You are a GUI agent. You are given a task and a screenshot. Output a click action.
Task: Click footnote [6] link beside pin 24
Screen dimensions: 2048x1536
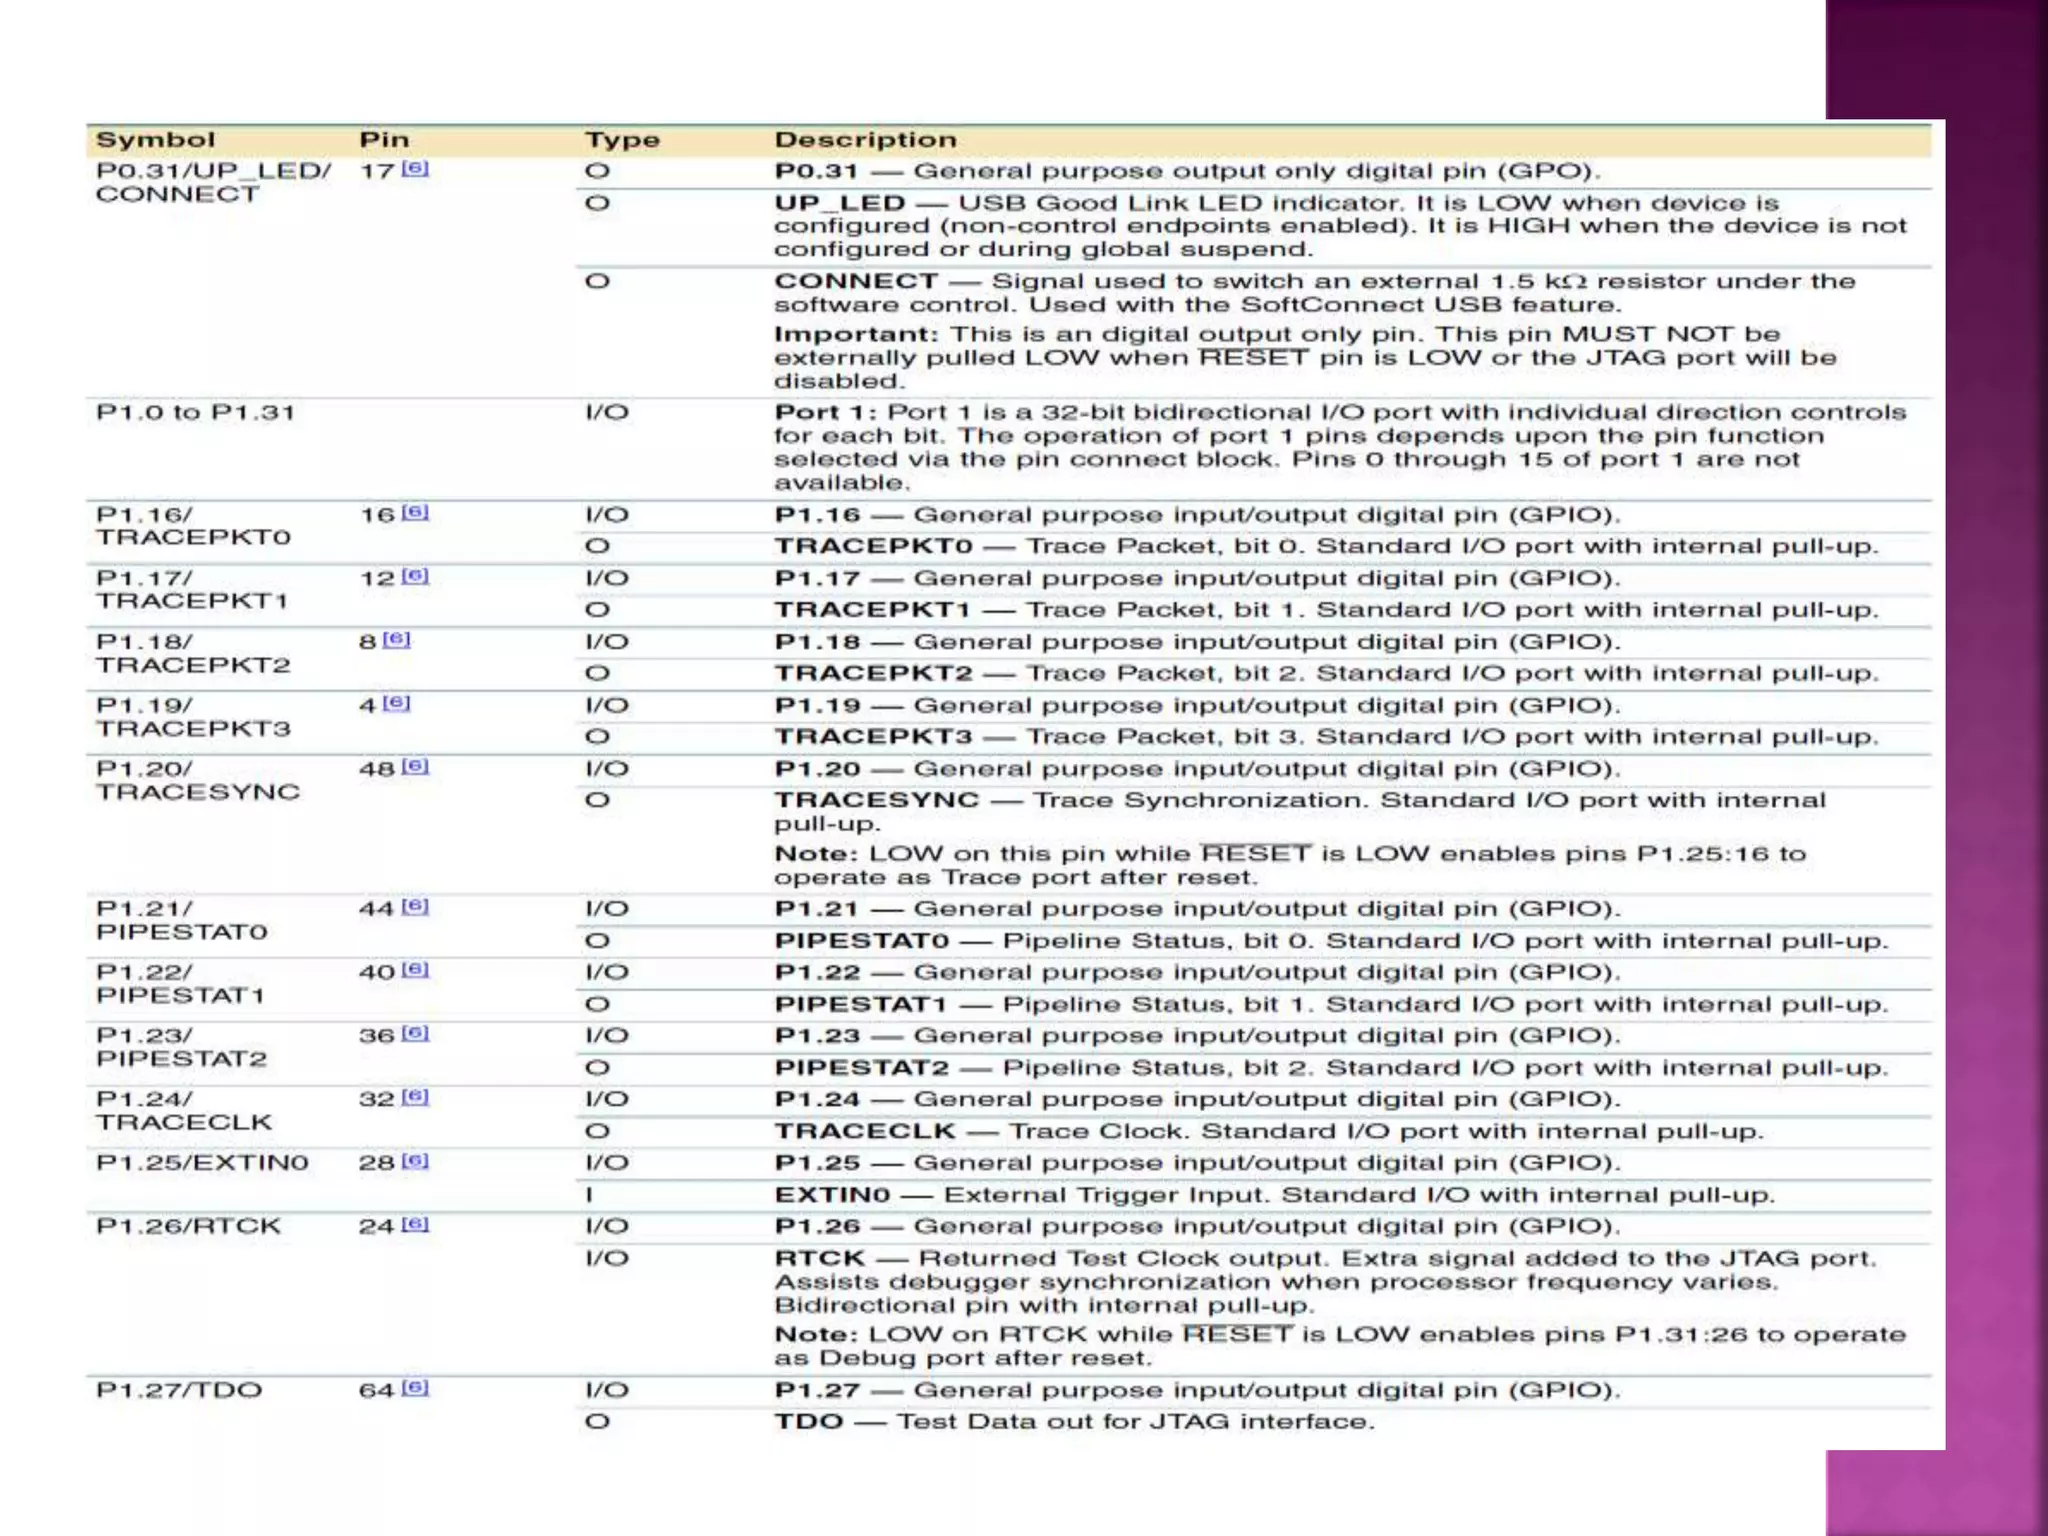coord(415,1225)
